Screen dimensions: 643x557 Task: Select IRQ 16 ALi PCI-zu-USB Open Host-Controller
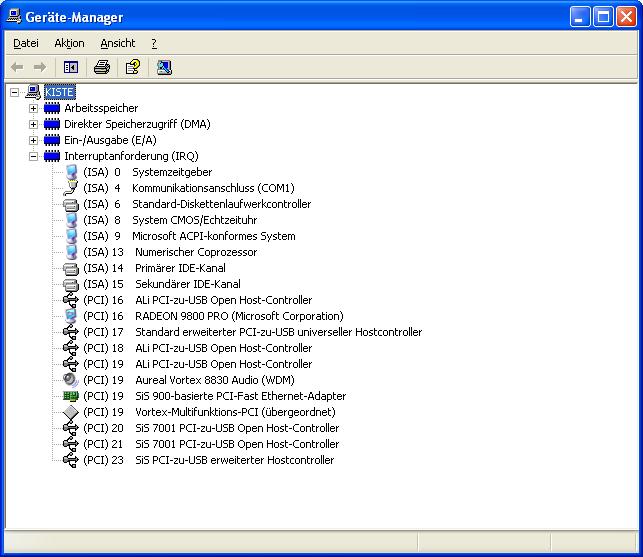(x=223, y=300)
